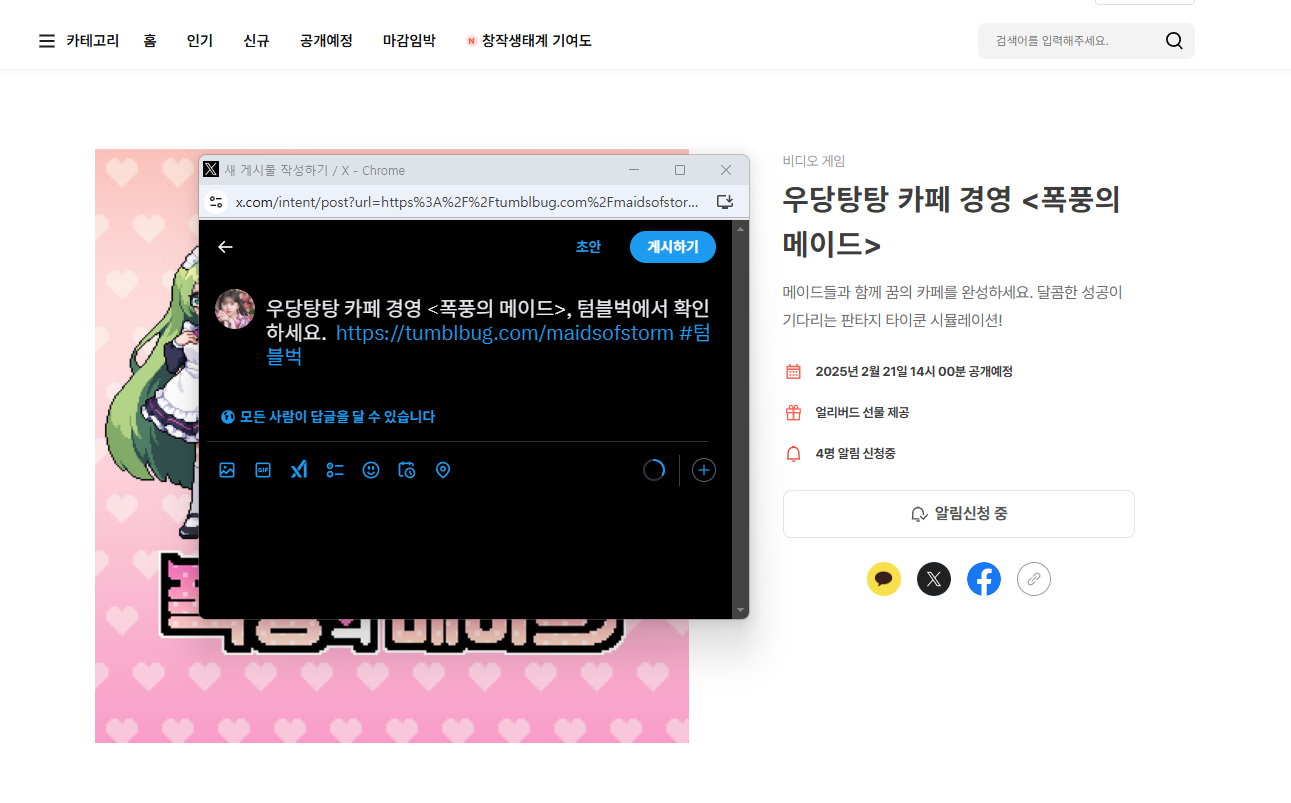Click the X logo in popup title bar
The image size is (1291, 803).
click(x=211, y=170)
